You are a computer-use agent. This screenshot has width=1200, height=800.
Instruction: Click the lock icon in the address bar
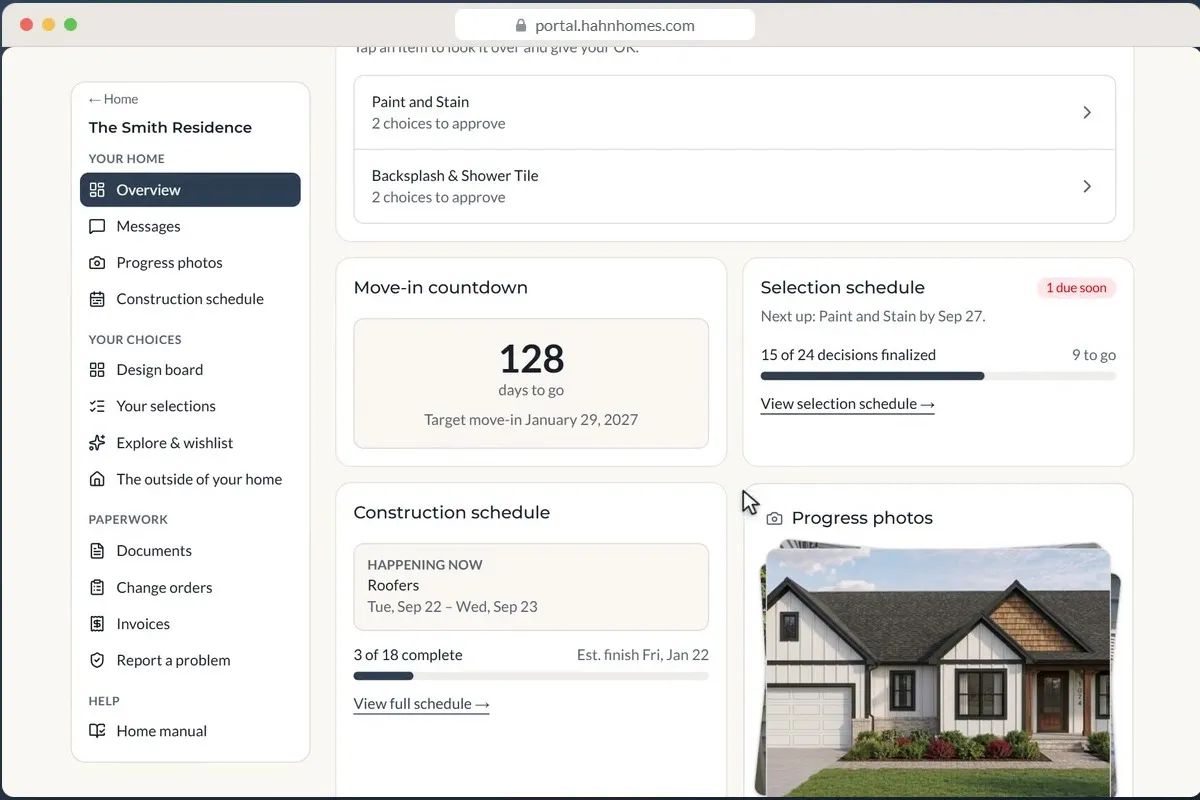point(520,26)
